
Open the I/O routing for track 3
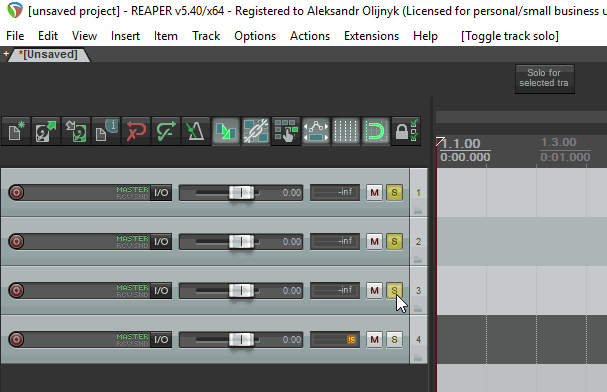pos(161,291)
